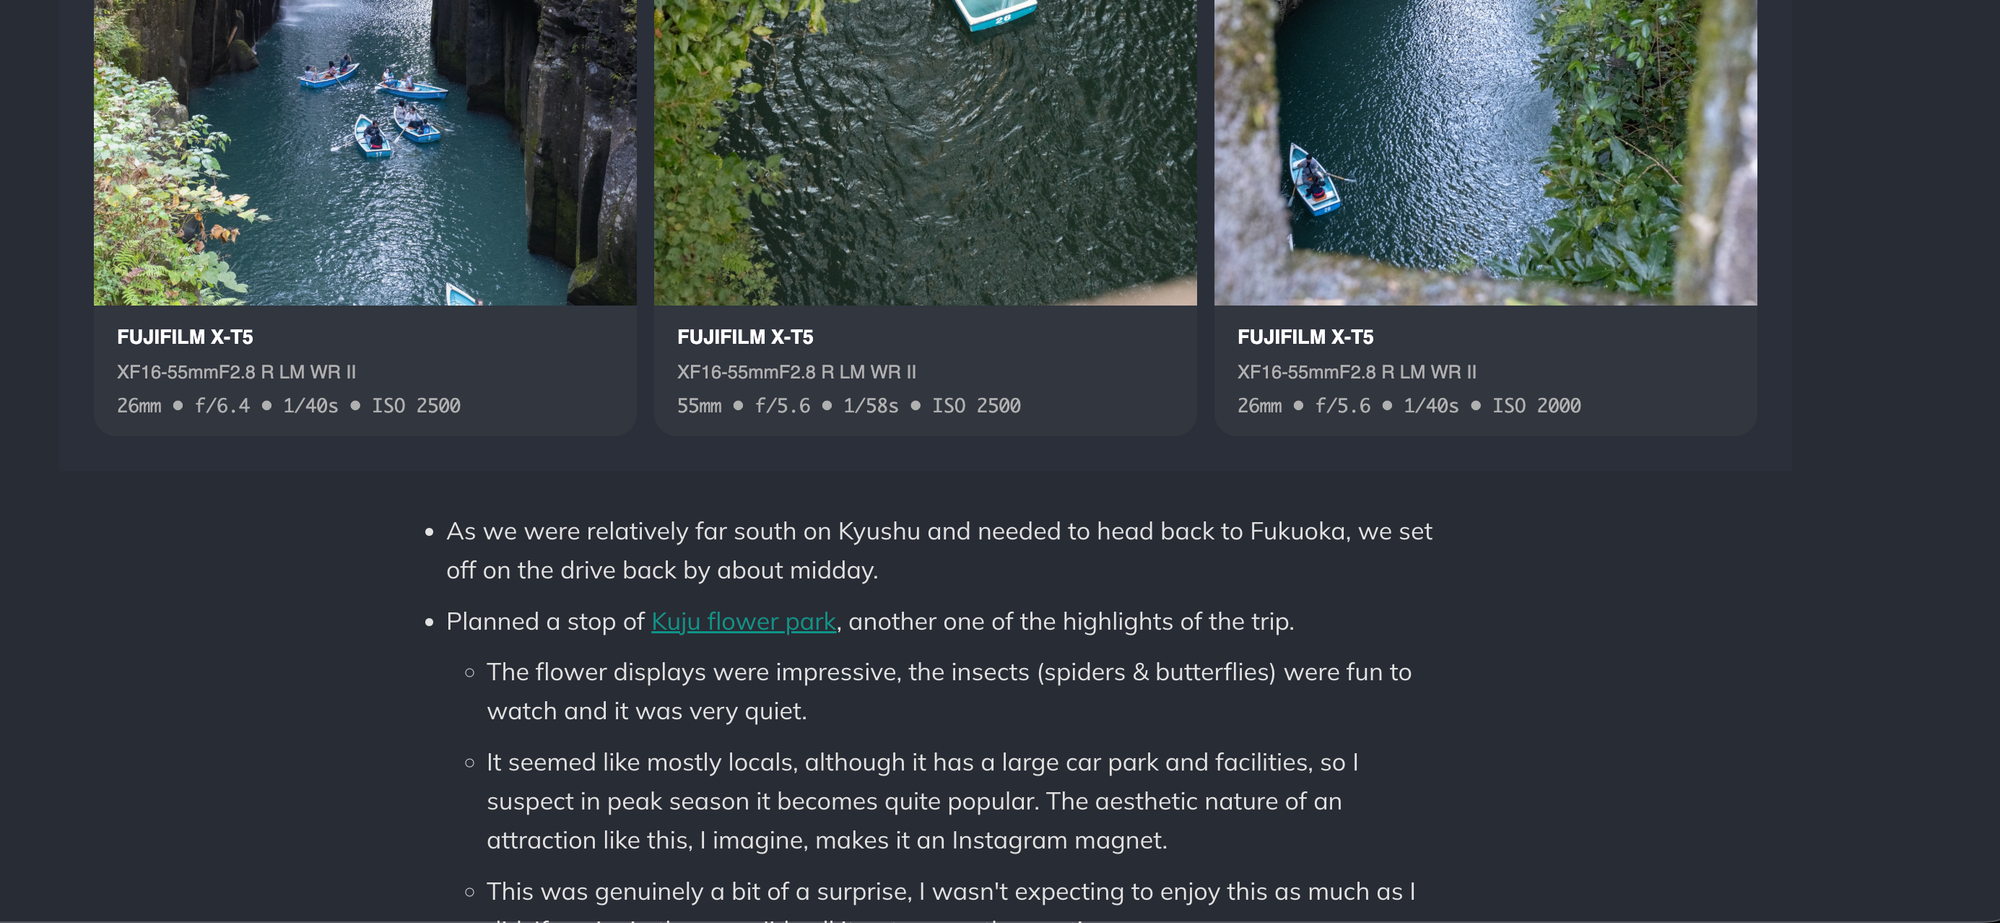This screenshot has width=2000, height=923.
Task: Select the FUJIFILM X-T5 heading in middle card
Action: tap(745, 337)
